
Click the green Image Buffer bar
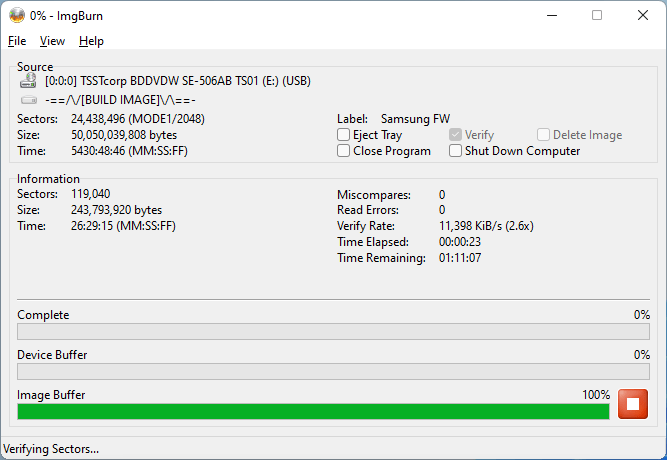pyautogui.click(x=313, y=411)
